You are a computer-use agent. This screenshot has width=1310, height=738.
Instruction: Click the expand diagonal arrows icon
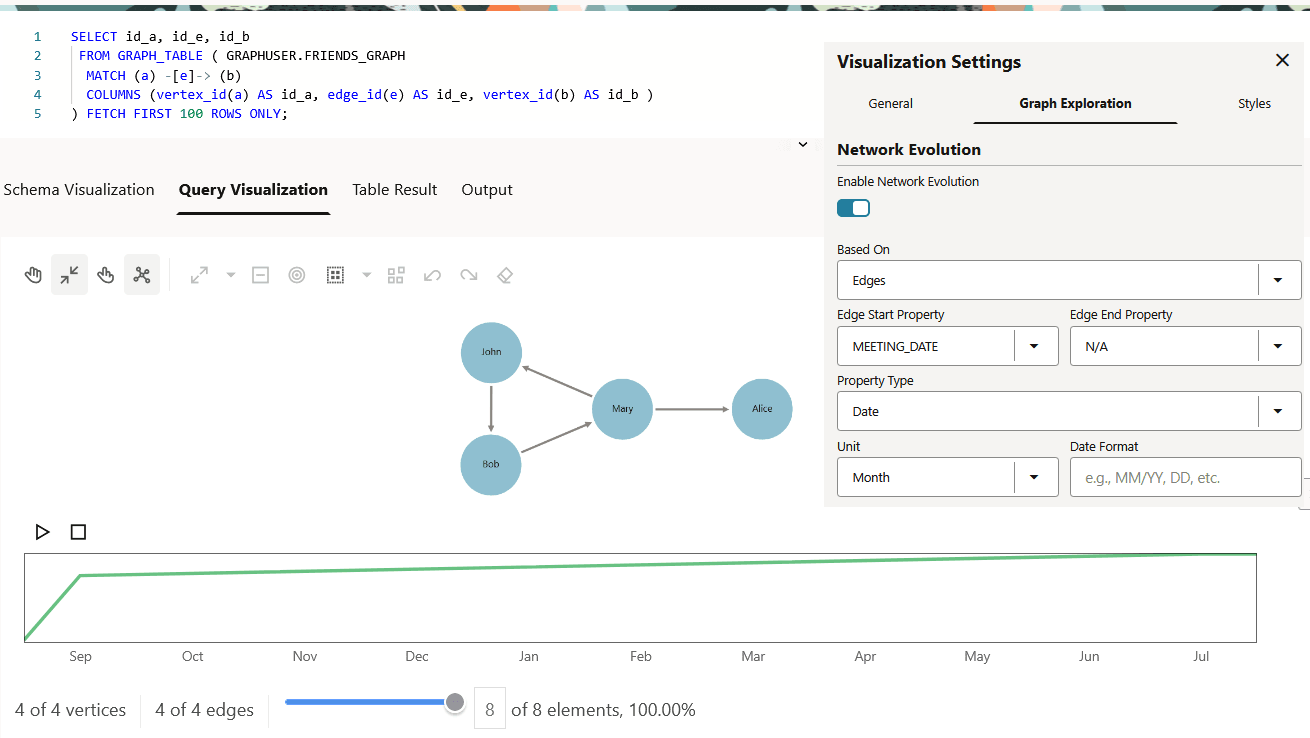[199, 275]
